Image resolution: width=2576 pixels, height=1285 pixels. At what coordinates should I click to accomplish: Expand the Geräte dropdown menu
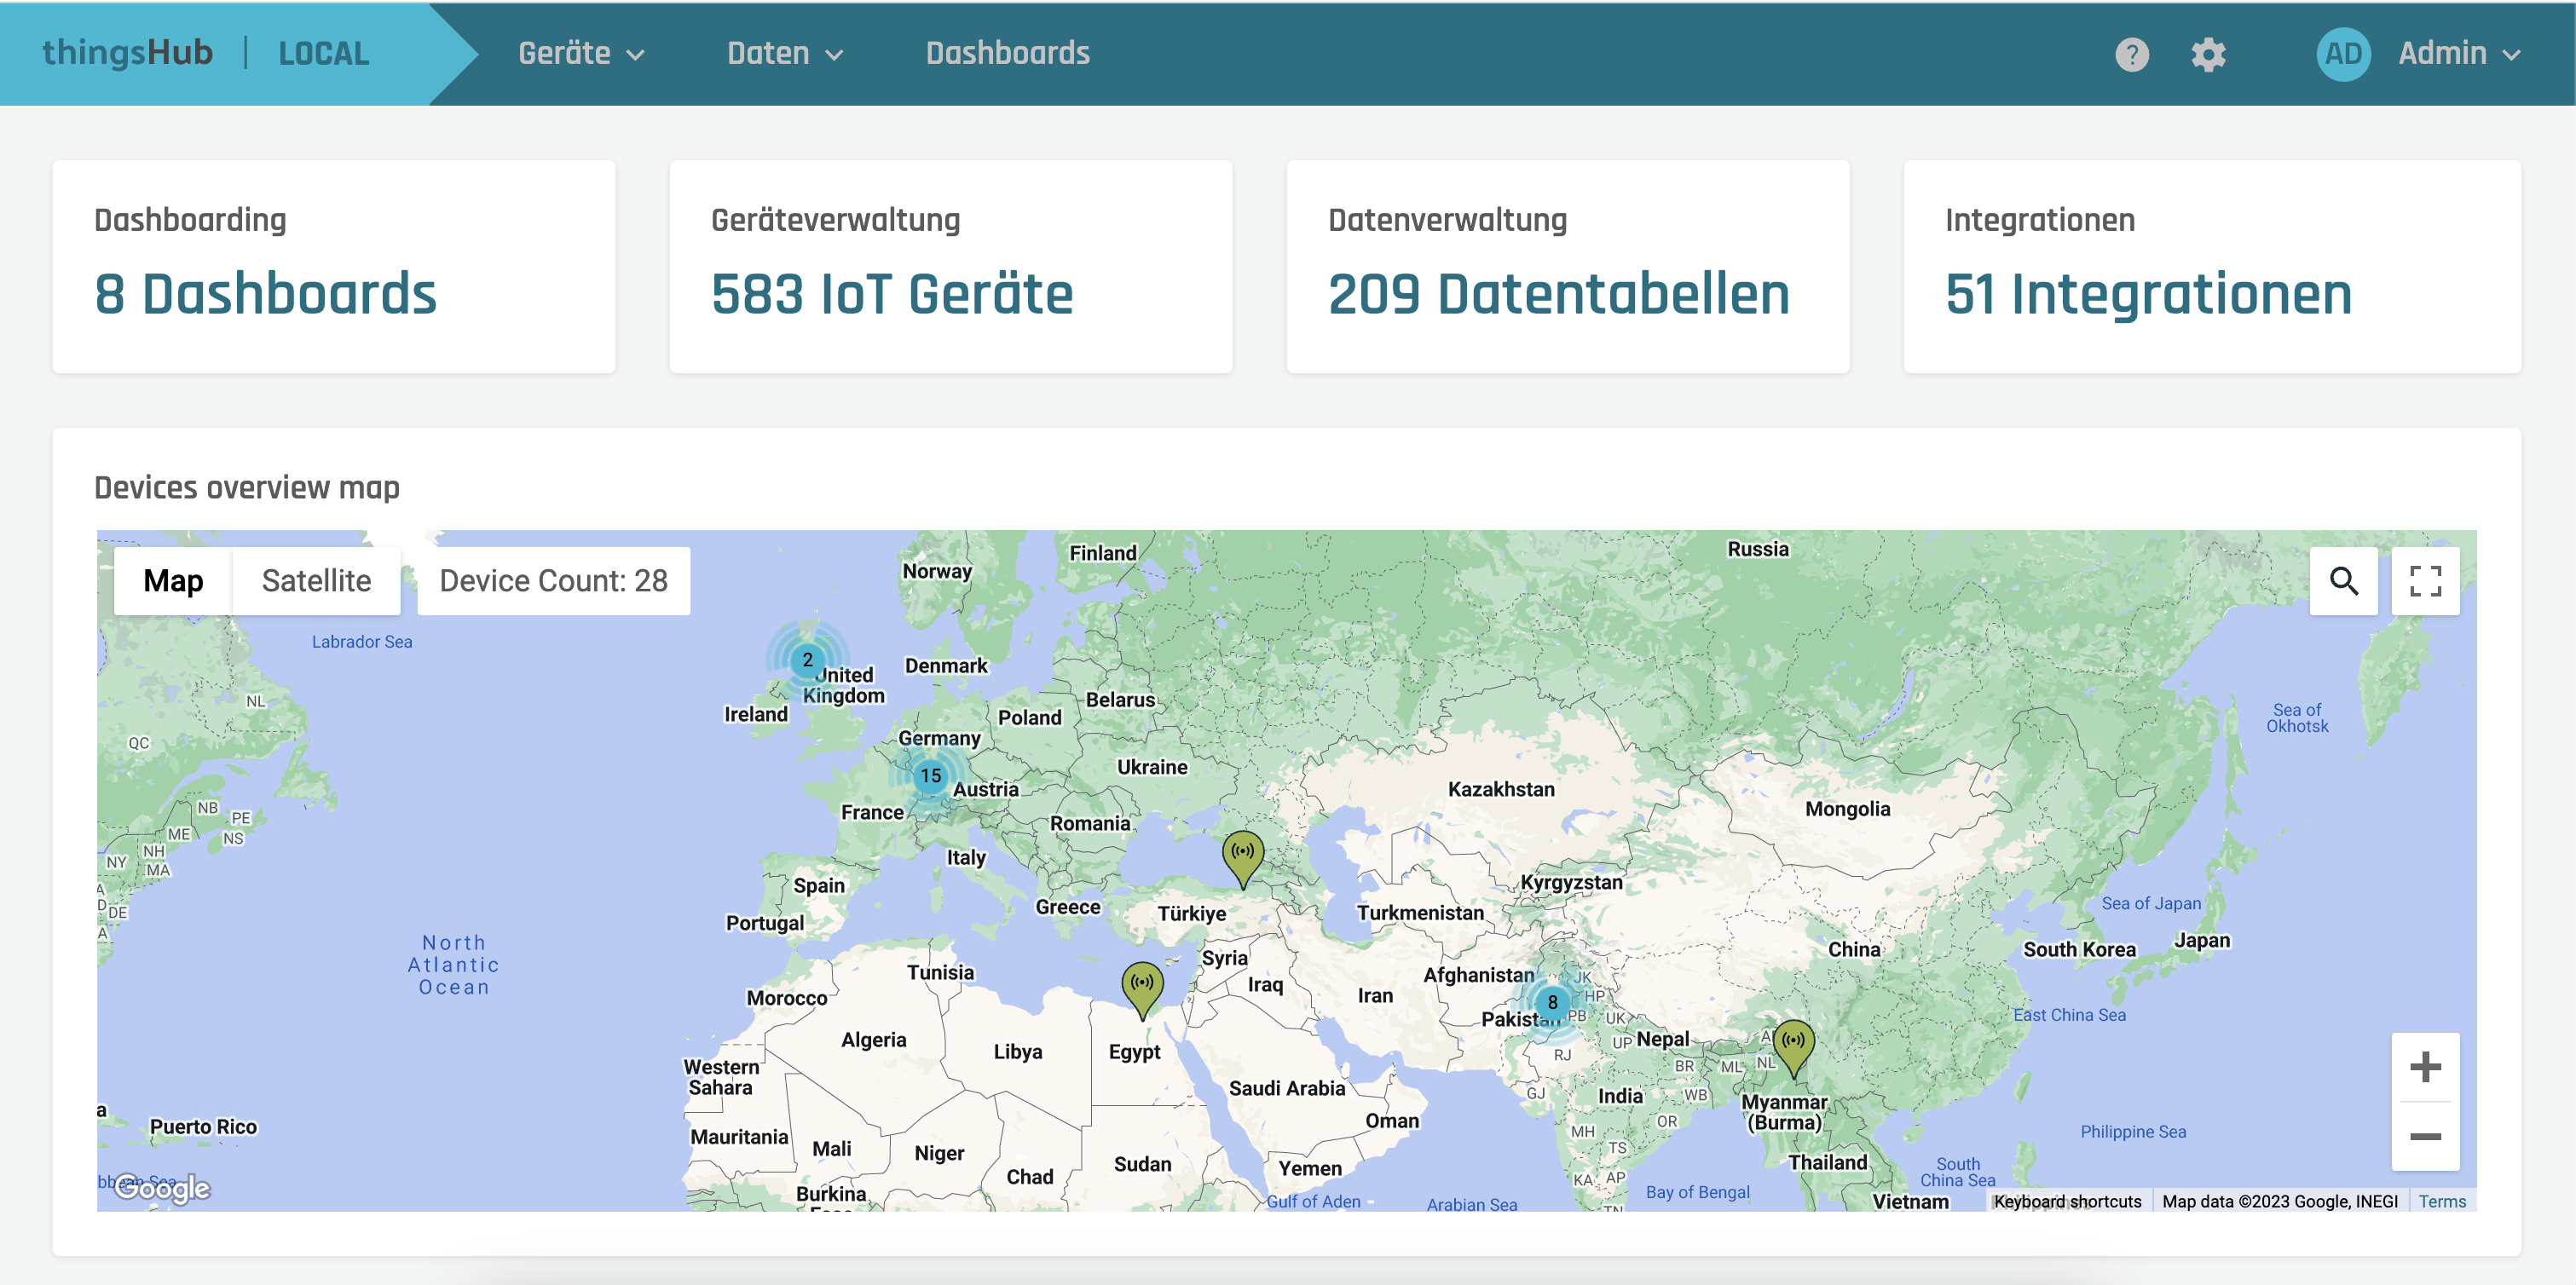tap(581, 54)
